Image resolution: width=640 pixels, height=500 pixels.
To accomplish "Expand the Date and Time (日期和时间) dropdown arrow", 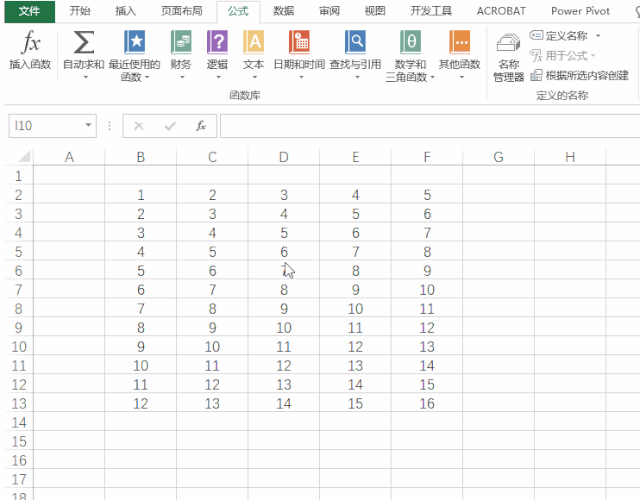I will click(x=301, y=77).
